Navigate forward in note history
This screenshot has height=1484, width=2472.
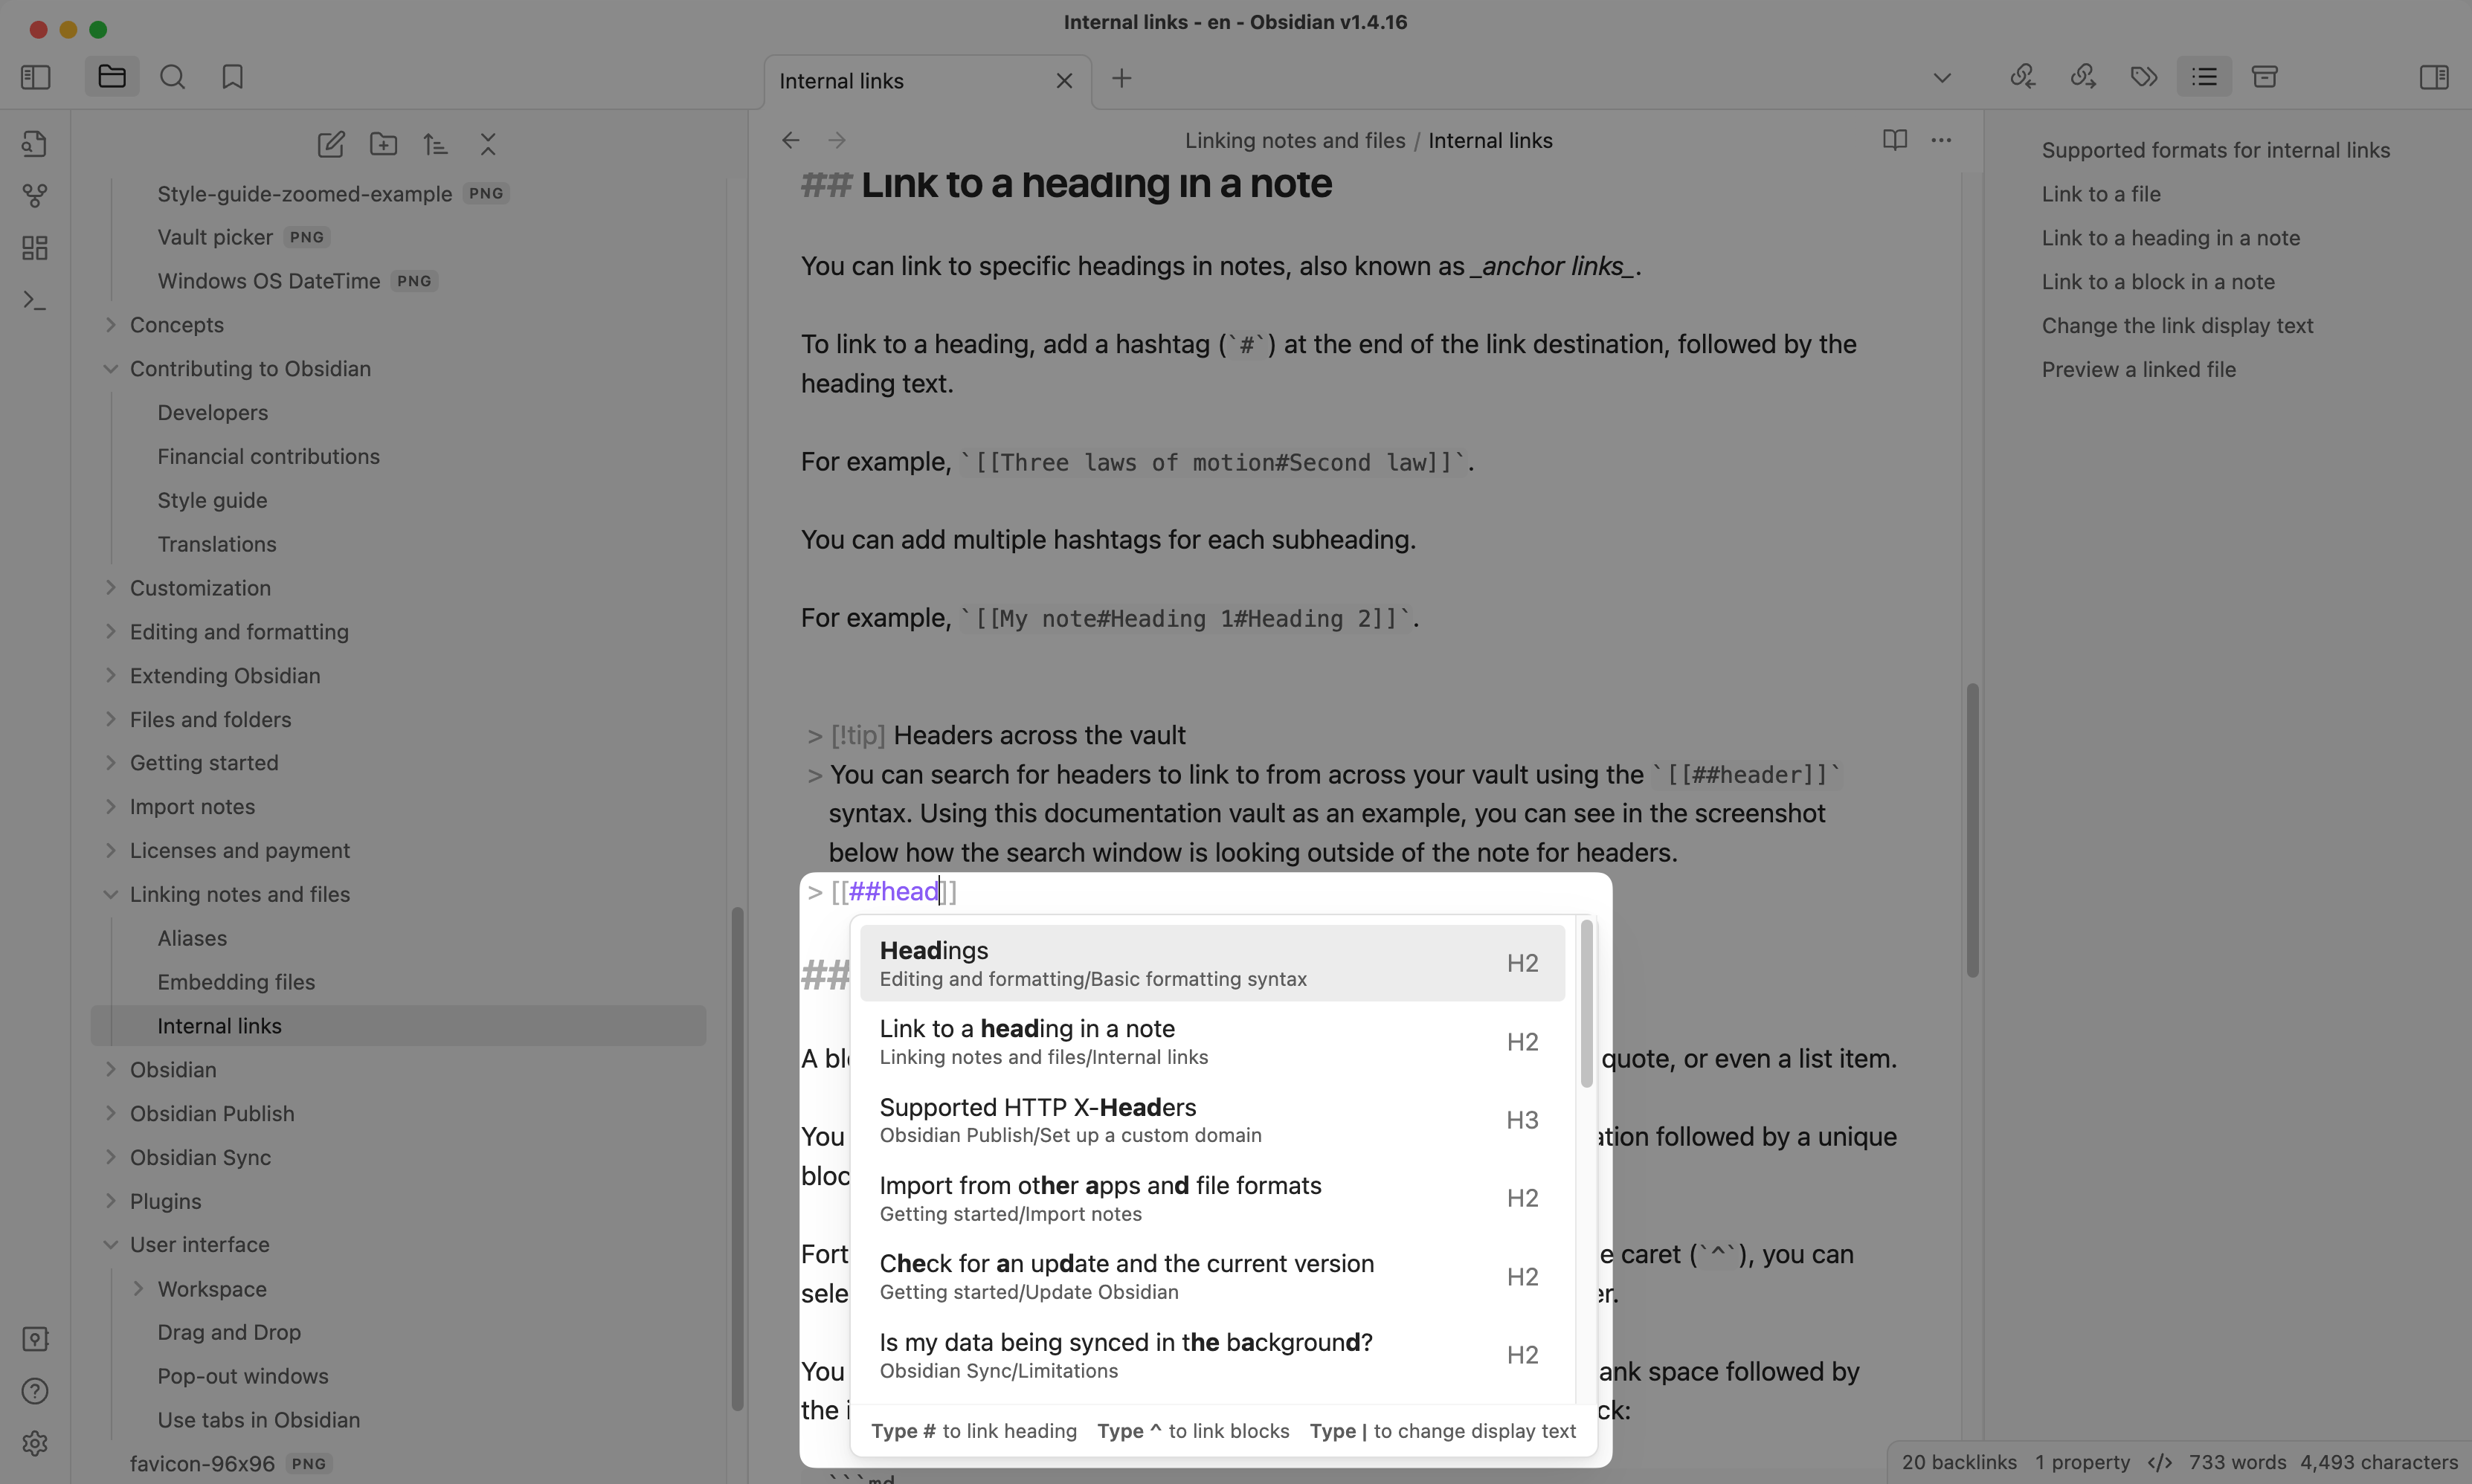(837, 140)
